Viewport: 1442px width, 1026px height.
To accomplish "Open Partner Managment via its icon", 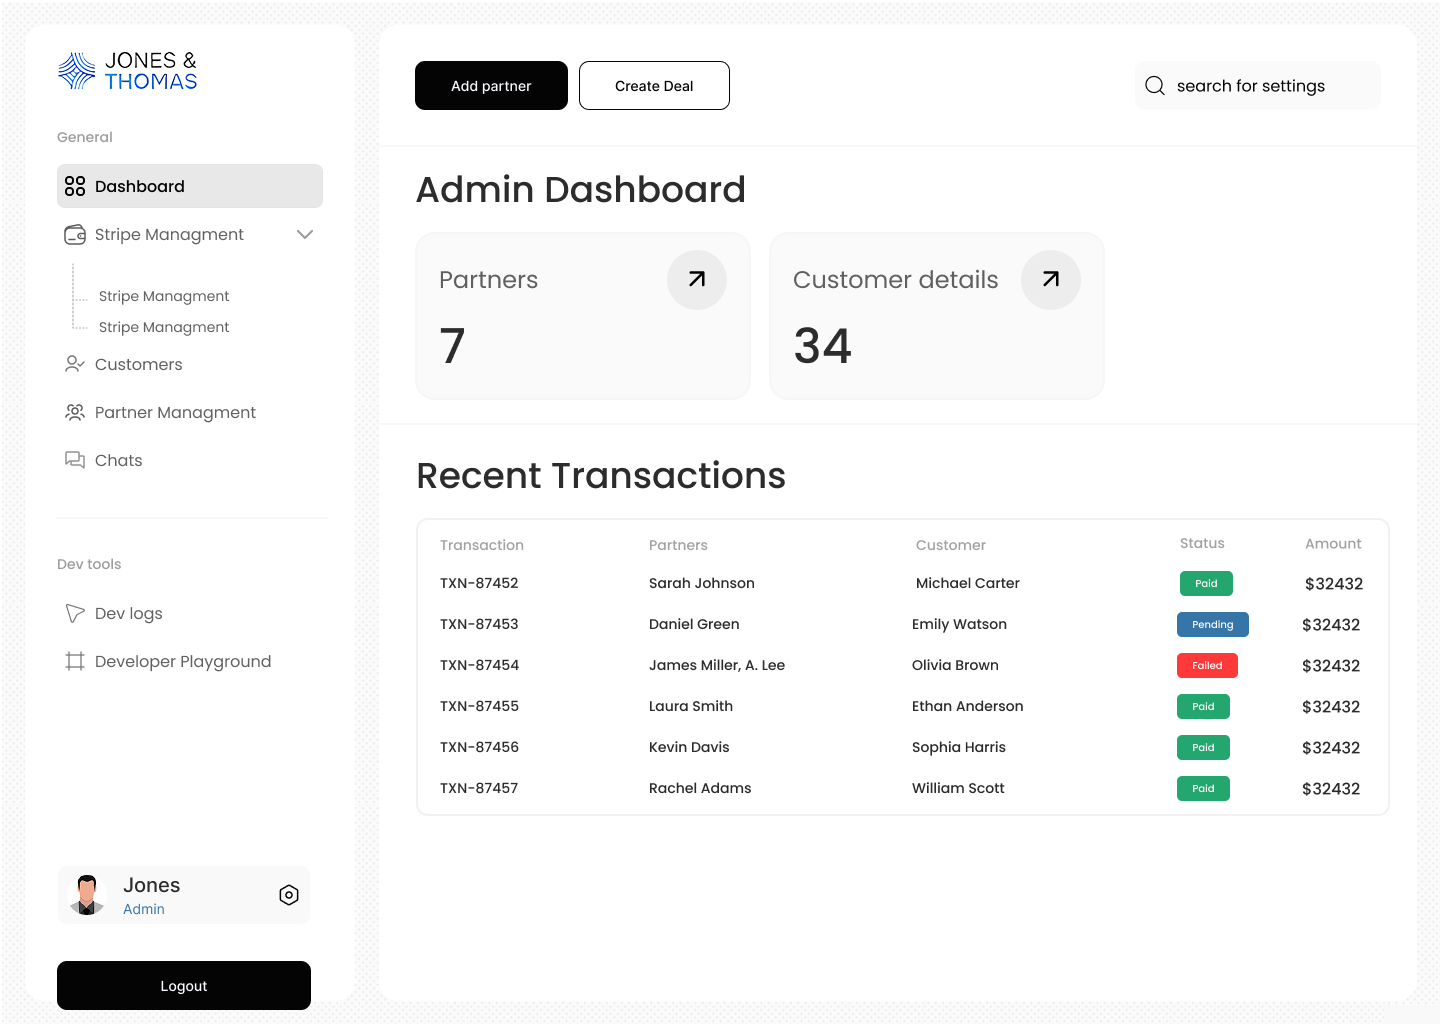I will coord(75,412).
